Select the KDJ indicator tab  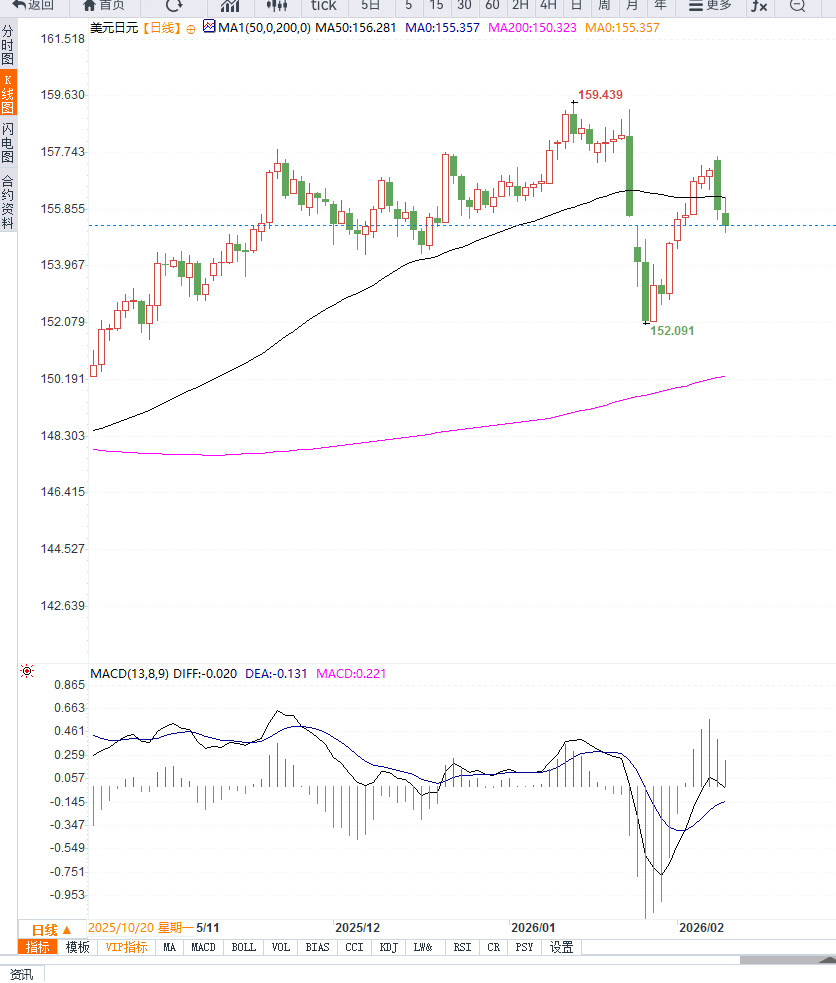tap(389, 947)
